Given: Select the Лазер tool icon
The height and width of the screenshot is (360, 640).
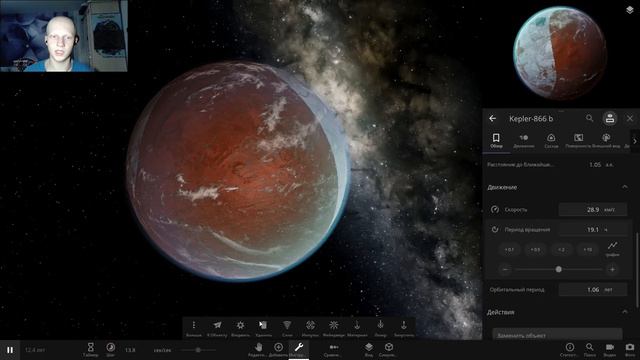Looking at the screenshot, I should point(380,328).
